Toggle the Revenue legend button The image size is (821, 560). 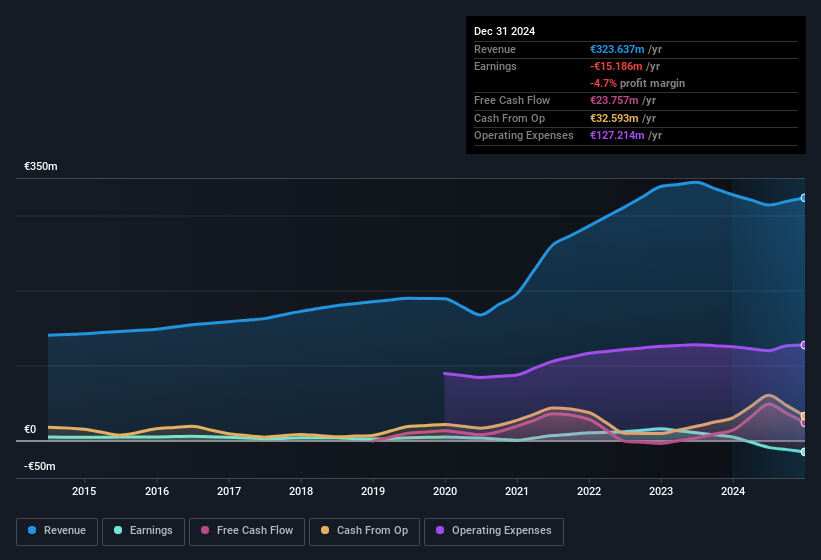(57, 531)
